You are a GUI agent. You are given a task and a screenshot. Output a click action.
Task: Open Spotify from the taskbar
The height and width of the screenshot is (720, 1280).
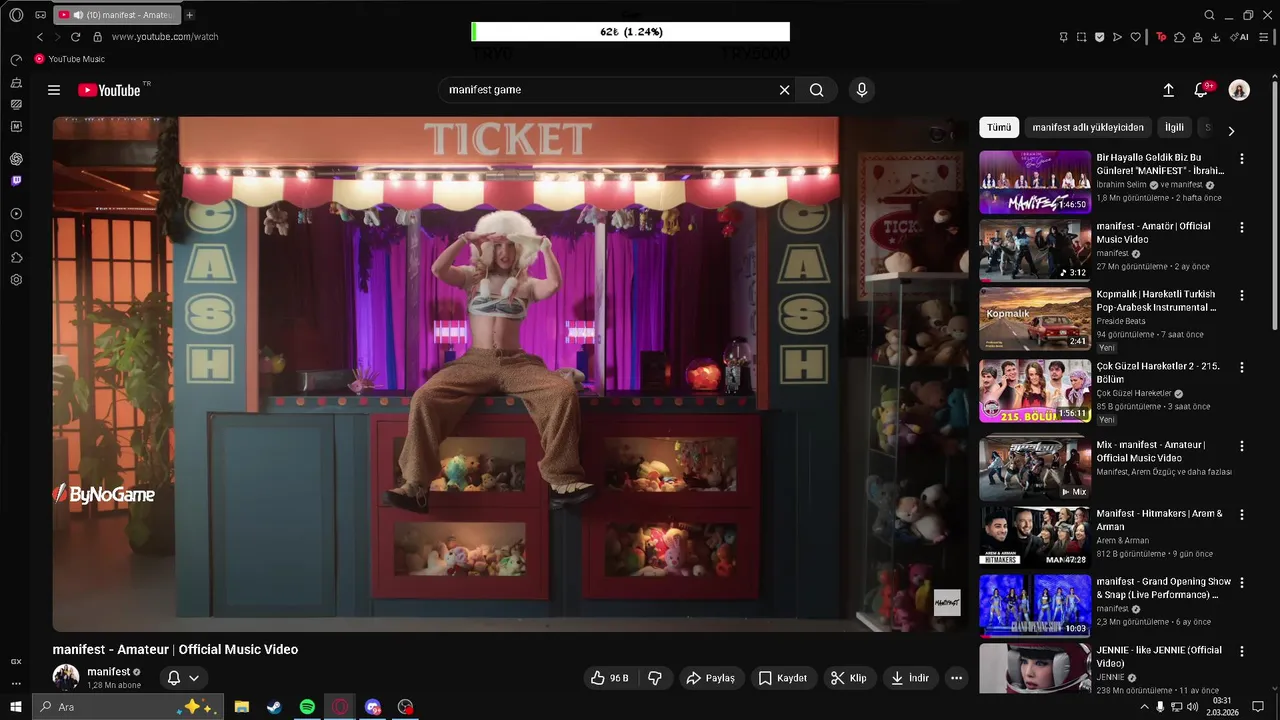[307, 707]
